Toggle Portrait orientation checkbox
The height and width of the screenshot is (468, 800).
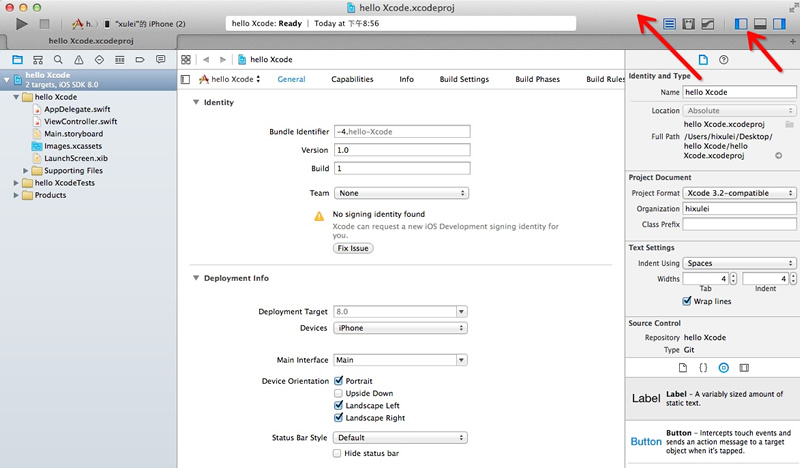[x=338, y=381]
